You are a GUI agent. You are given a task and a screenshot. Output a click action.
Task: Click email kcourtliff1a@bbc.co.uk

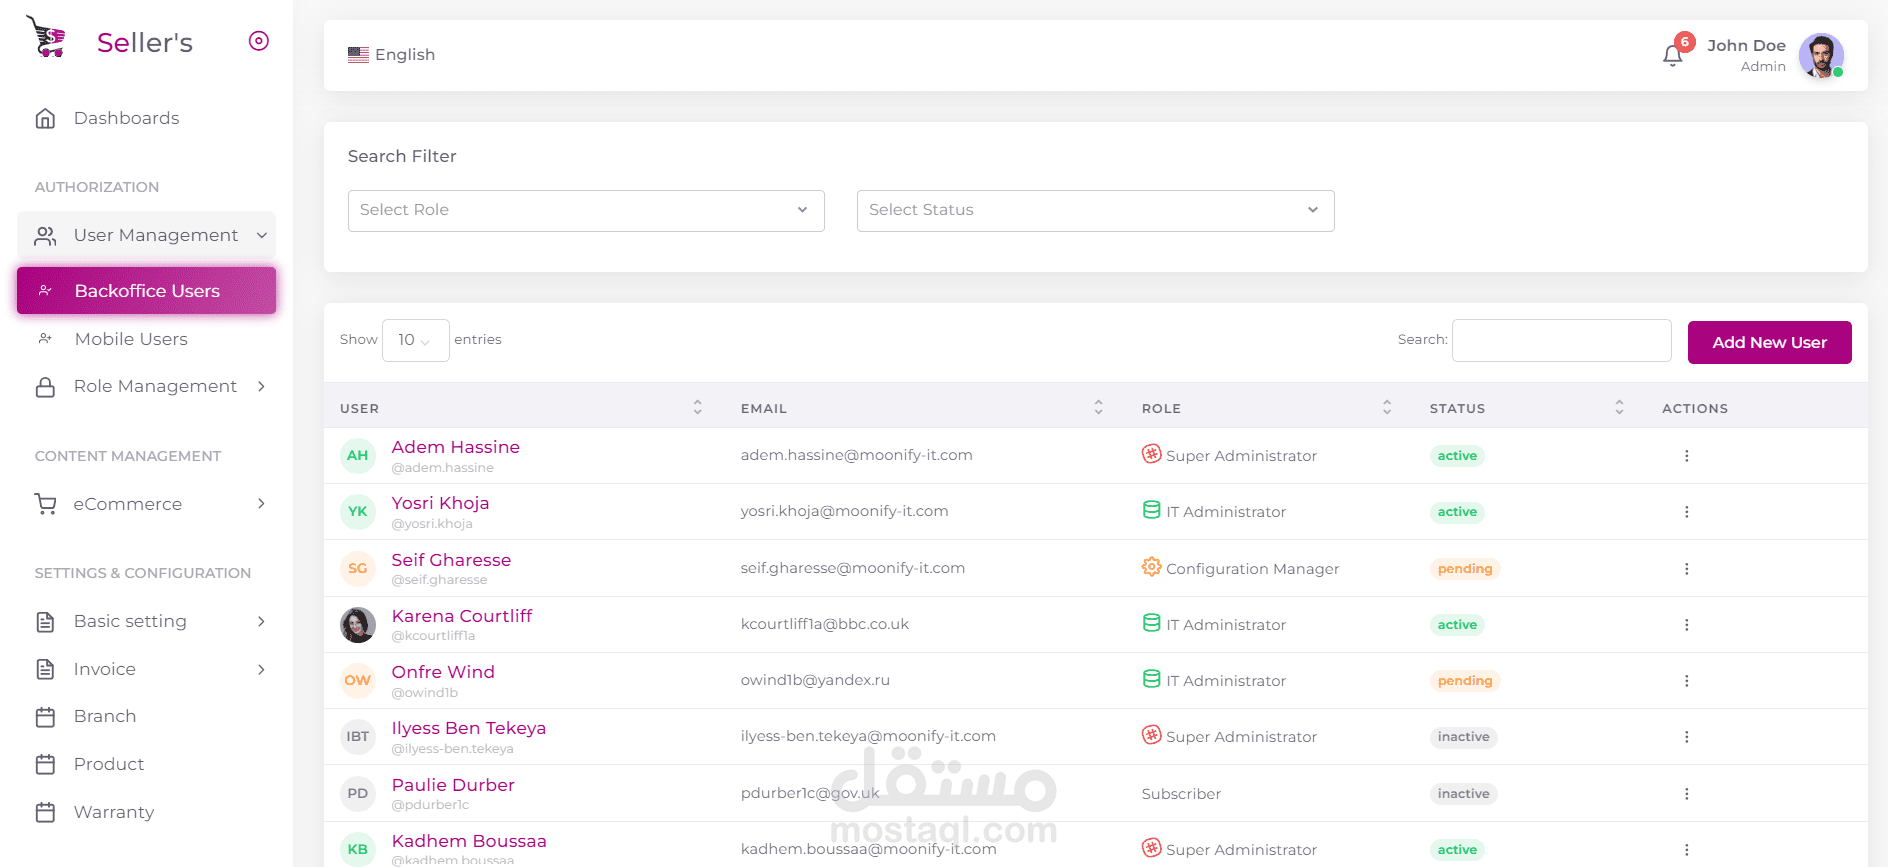click(825, 624)
